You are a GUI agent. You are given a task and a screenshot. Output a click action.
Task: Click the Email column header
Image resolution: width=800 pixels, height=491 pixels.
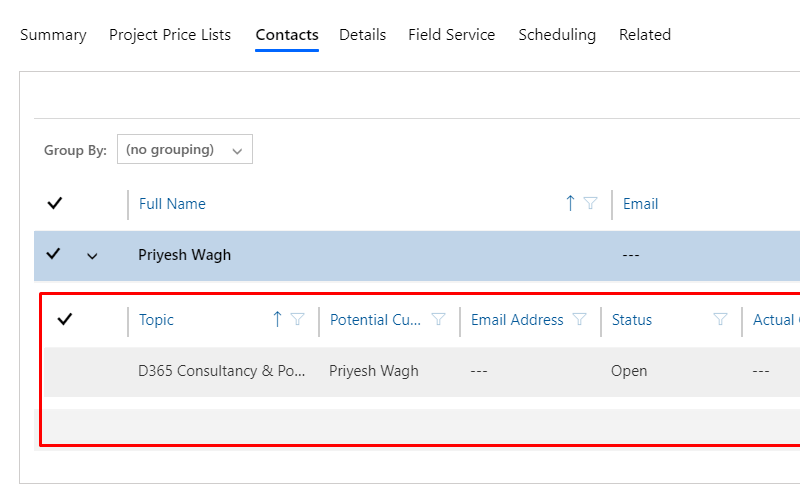coord(640,204)
